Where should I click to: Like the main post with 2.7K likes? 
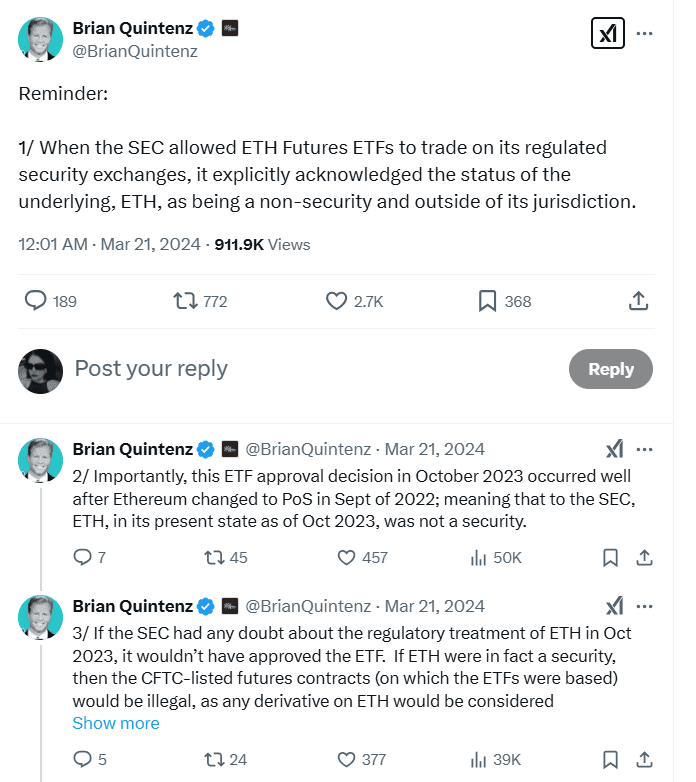[x=338, y=301]
